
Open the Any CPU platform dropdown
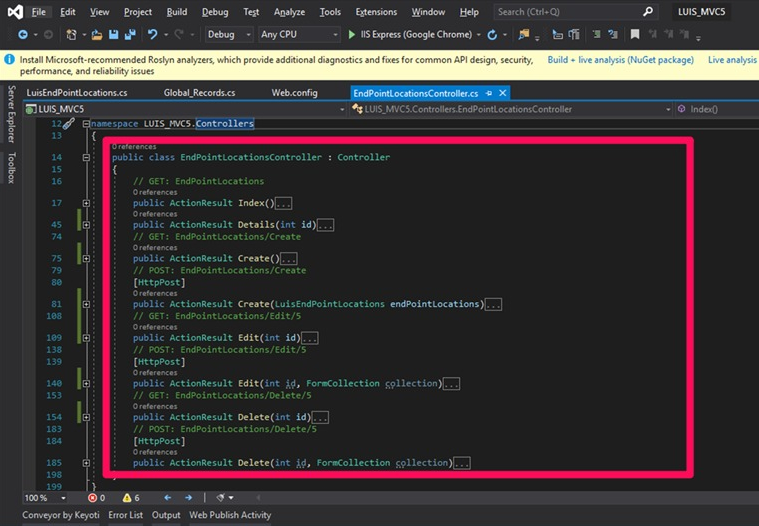[297, 34]
